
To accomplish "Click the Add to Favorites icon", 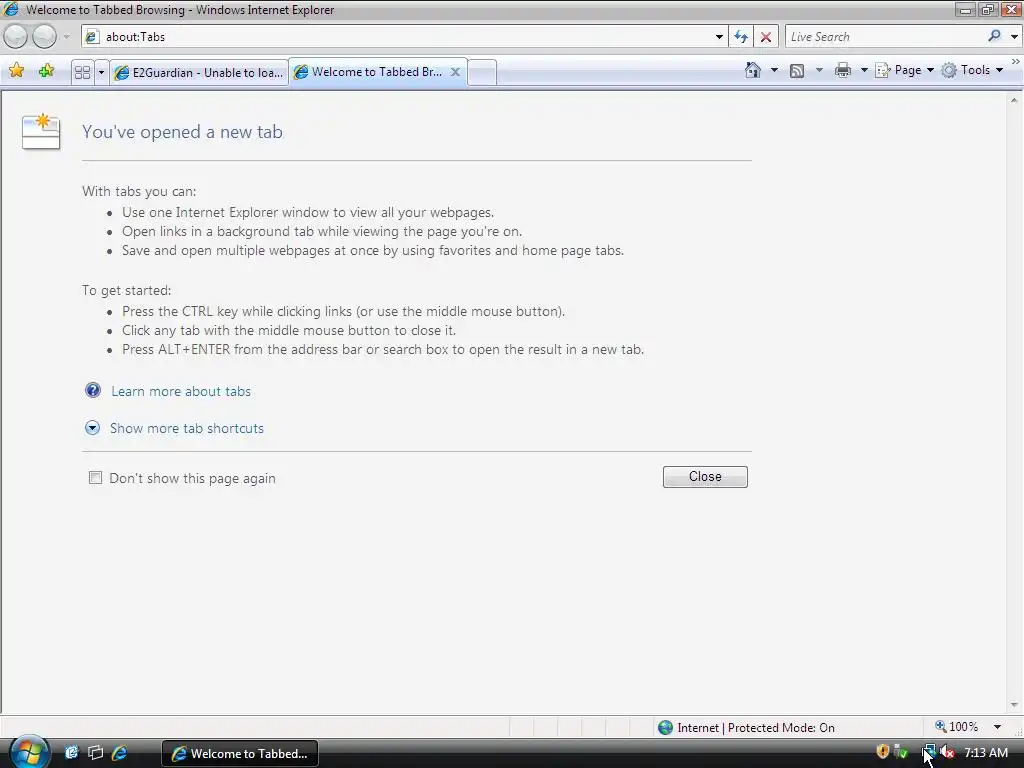I will coord(46,71).
